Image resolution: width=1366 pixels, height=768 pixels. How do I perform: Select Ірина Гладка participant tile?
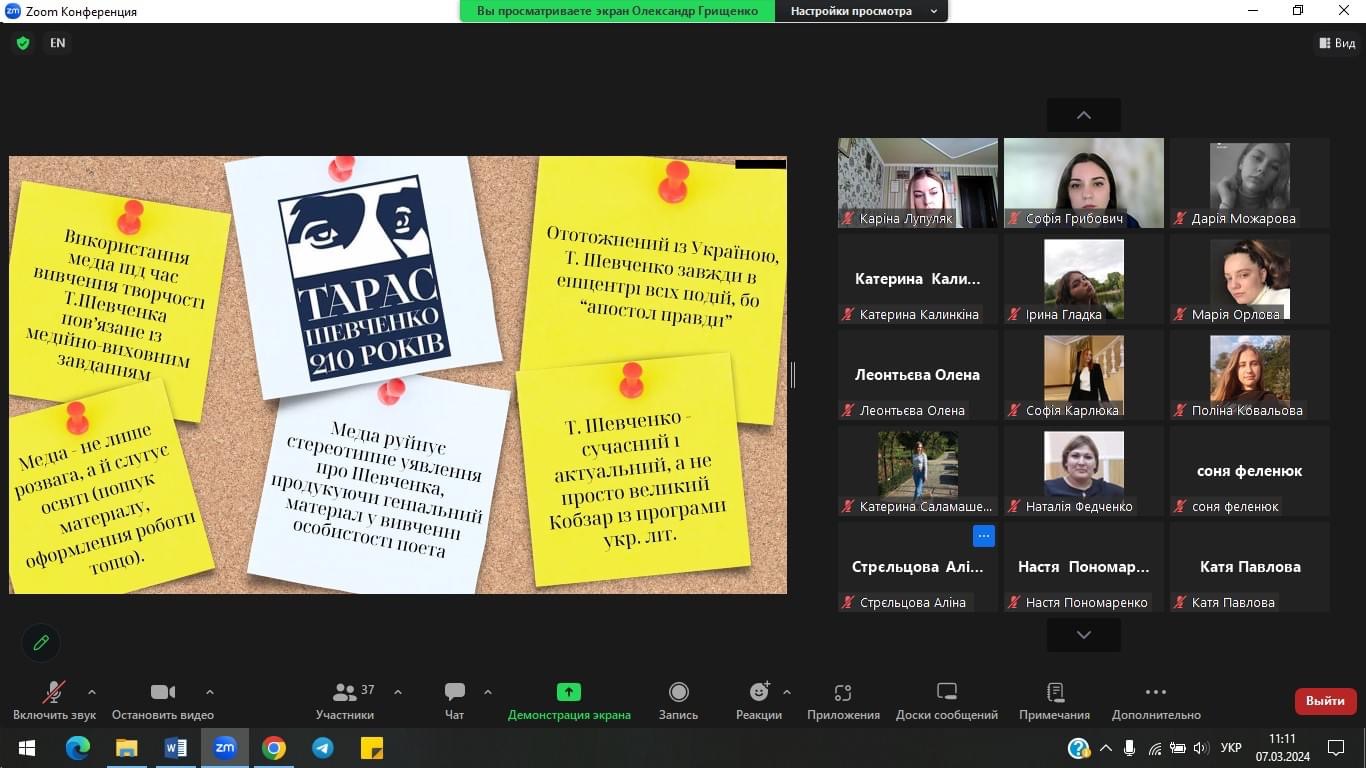click(1084, 279)
